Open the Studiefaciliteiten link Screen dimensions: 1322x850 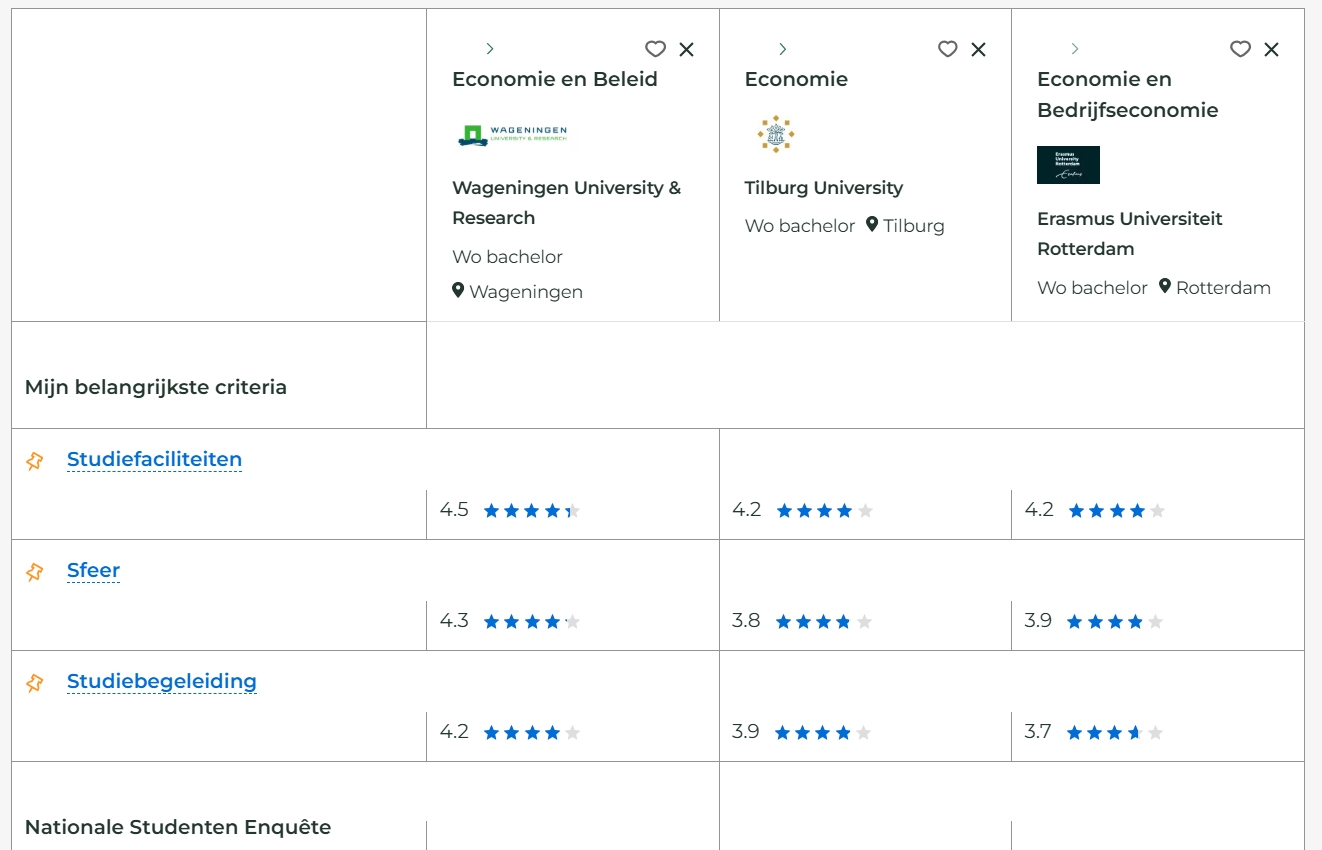coord(154,459)
